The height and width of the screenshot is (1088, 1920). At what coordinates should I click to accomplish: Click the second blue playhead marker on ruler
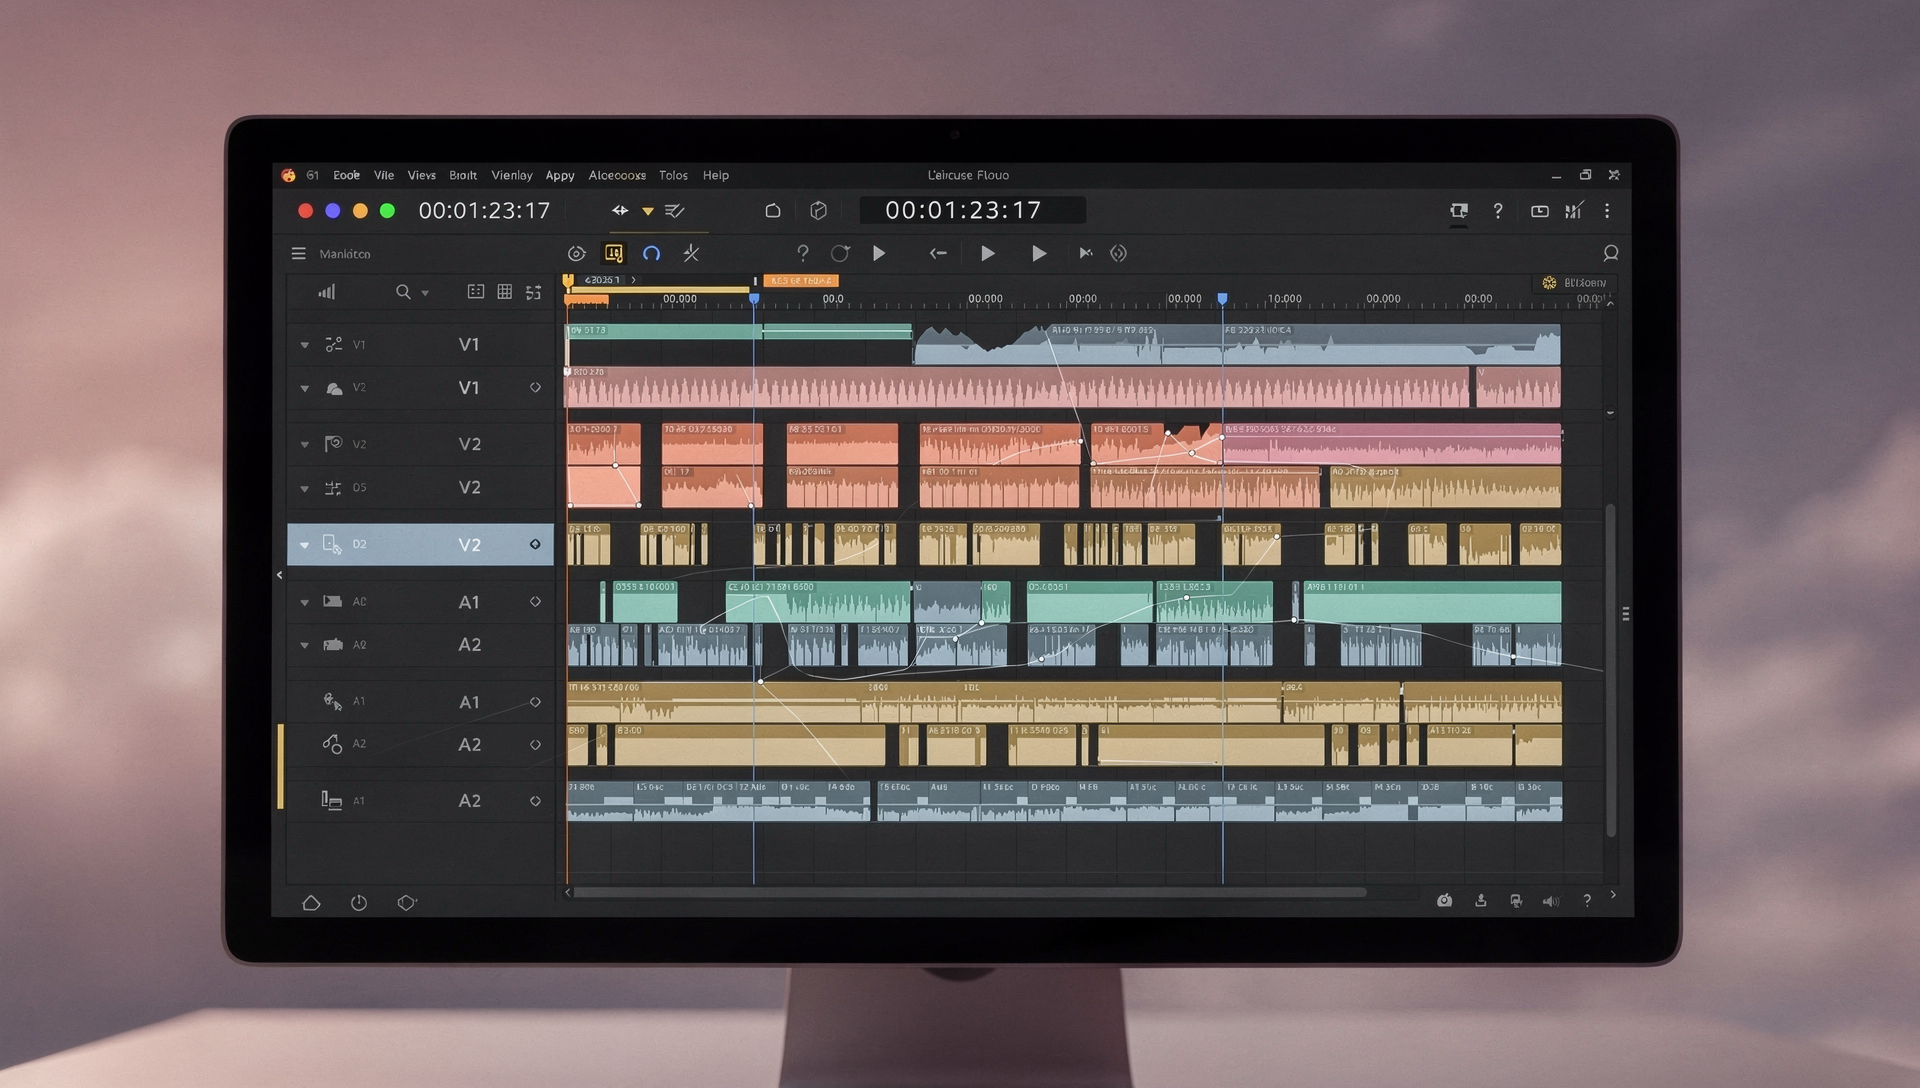click(1222, 299)
